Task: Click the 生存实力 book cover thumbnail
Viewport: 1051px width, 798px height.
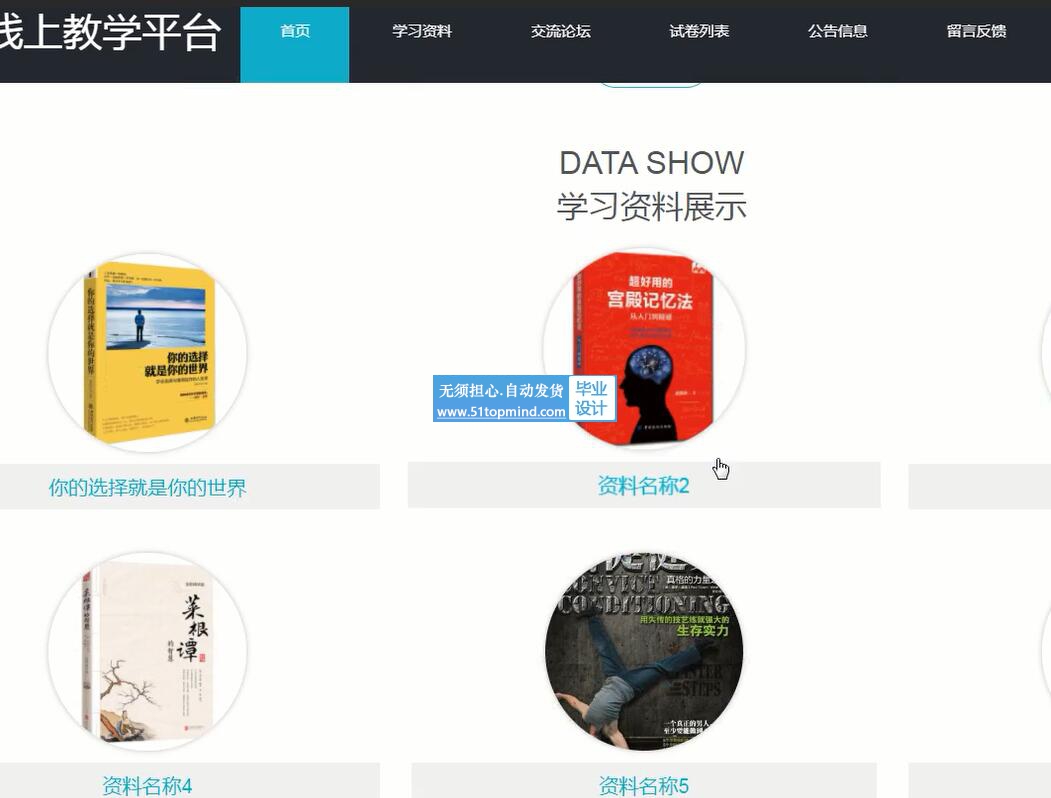Action: pyautogui.click(x=643, y=650)
